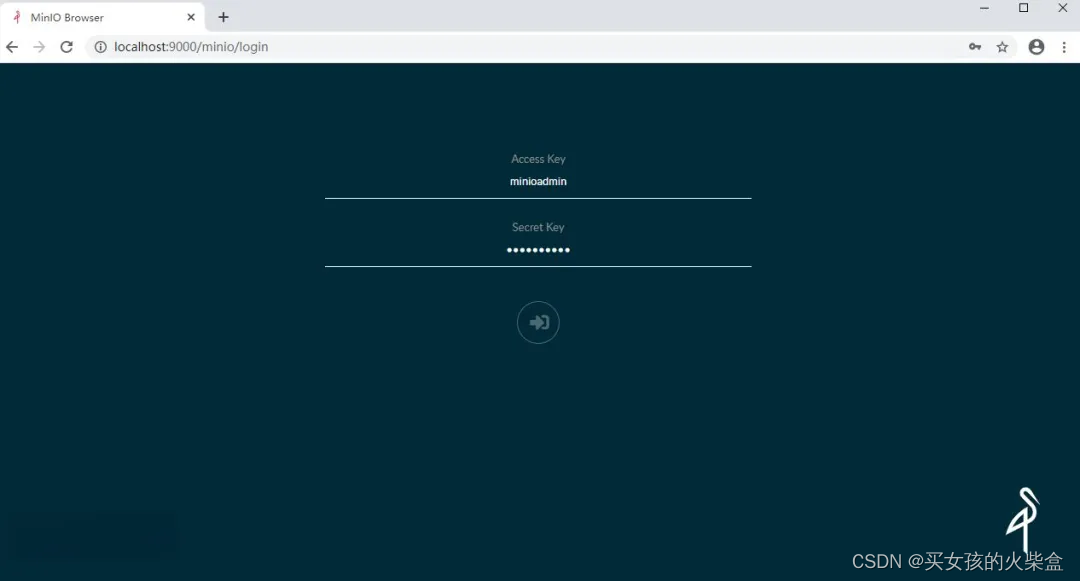Click the minioadmin text in Access Key
The height and width of the screenshot is (581, 1080).
(538, 181)
